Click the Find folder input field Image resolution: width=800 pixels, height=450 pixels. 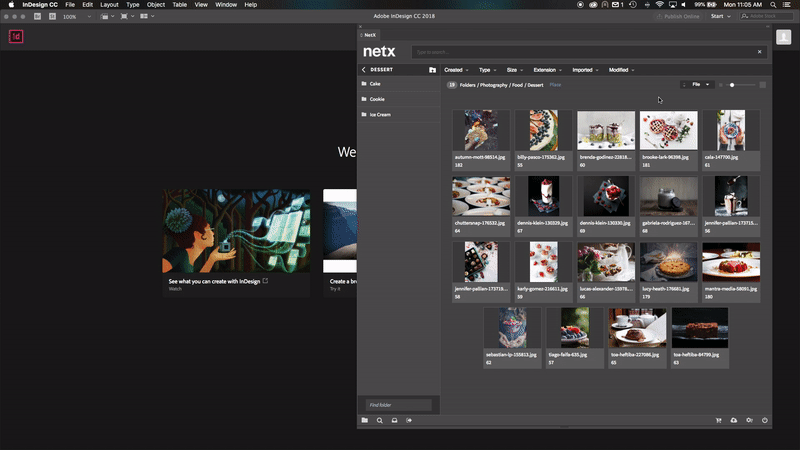[399, 405]
